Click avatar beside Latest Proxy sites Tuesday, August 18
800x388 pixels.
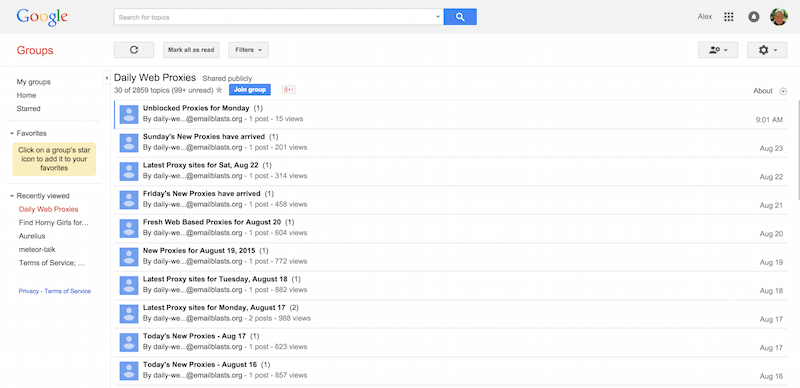(x=129, y=285)
